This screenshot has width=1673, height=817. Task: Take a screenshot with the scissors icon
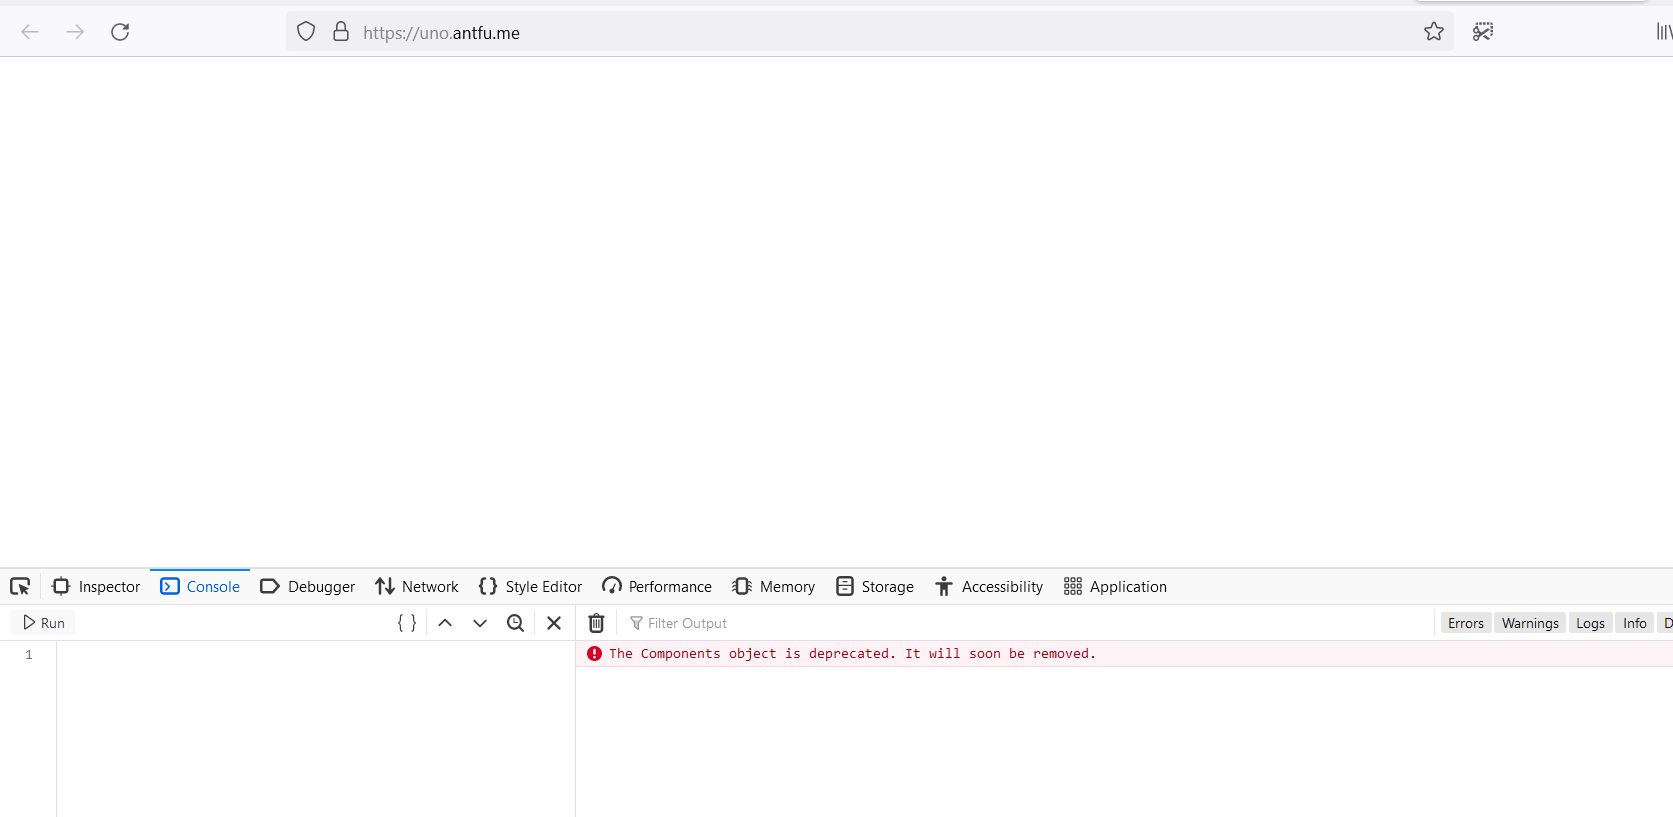coord(1483,32)
